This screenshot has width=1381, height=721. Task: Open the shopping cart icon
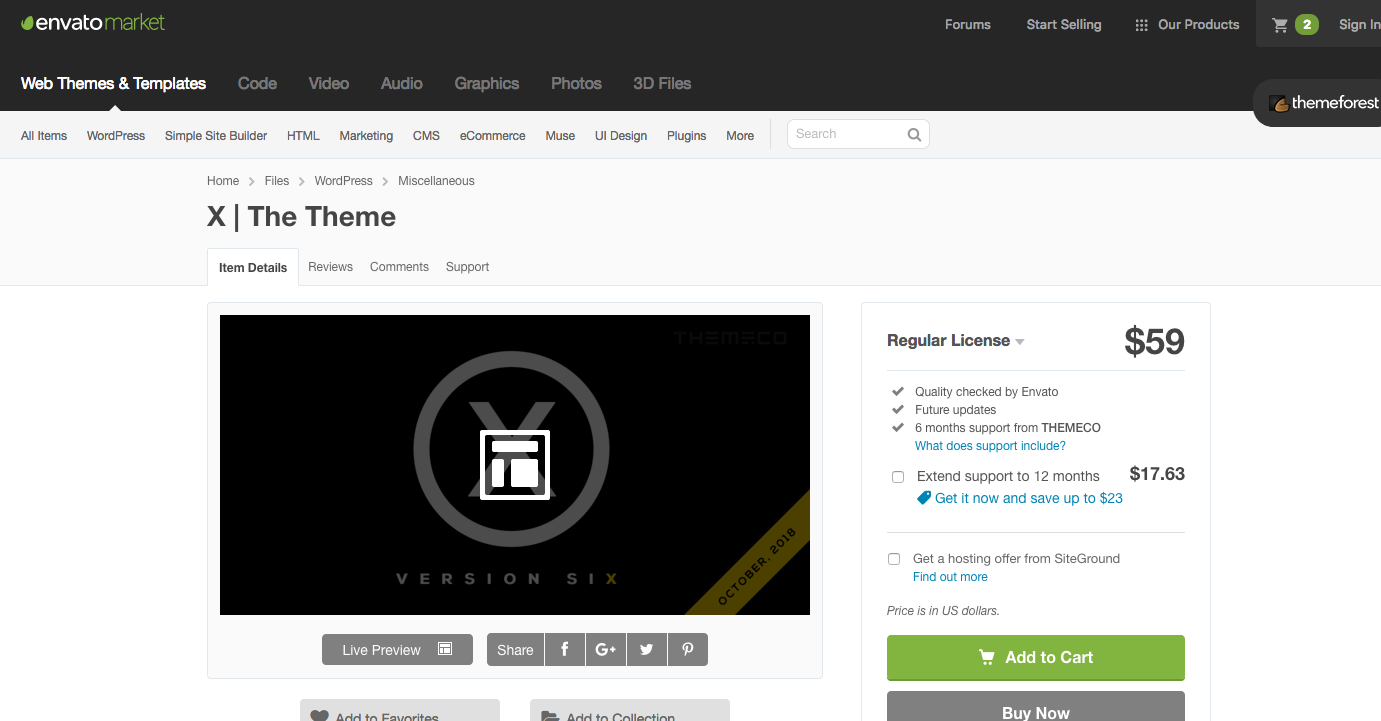(x=1280, y=25)
